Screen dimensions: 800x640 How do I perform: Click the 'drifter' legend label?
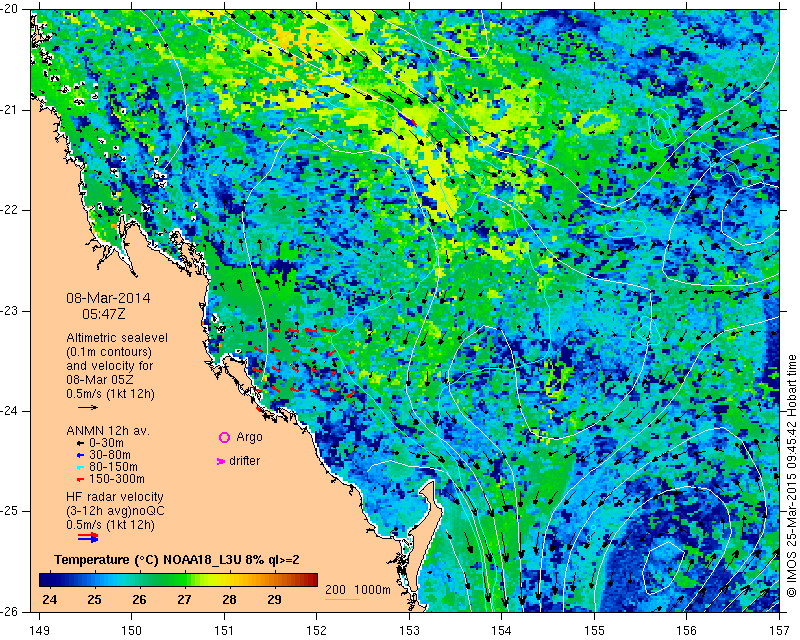244,461
